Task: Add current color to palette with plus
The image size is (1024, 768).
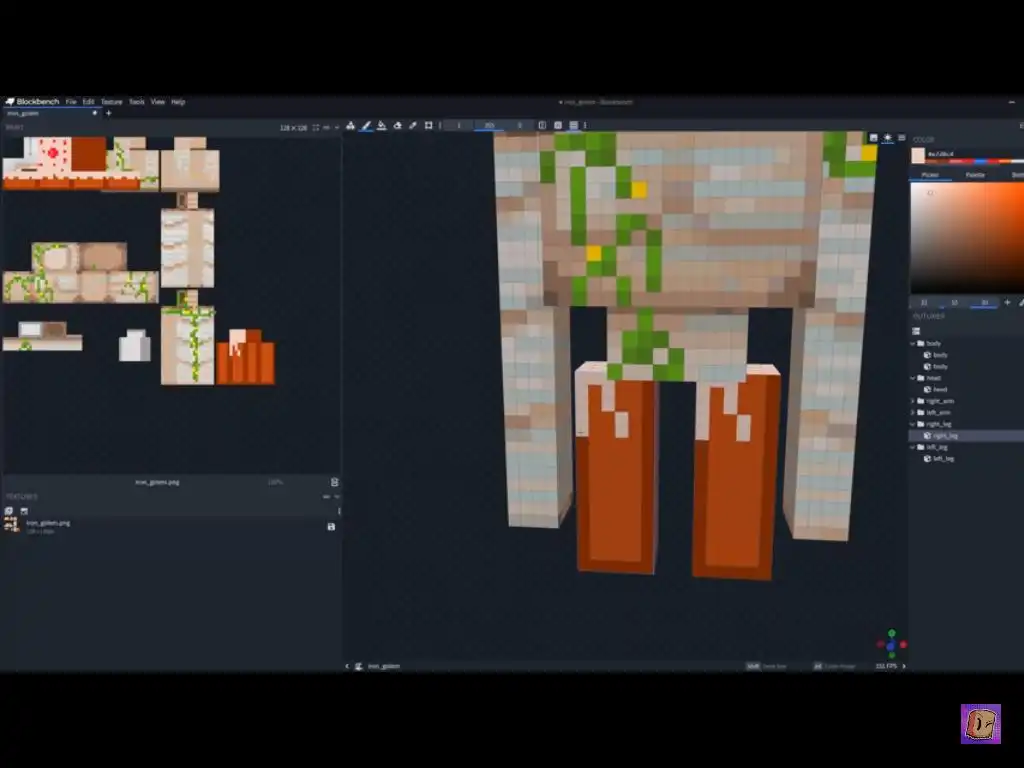Action: pyautogui.click(x=1007, y=302)
